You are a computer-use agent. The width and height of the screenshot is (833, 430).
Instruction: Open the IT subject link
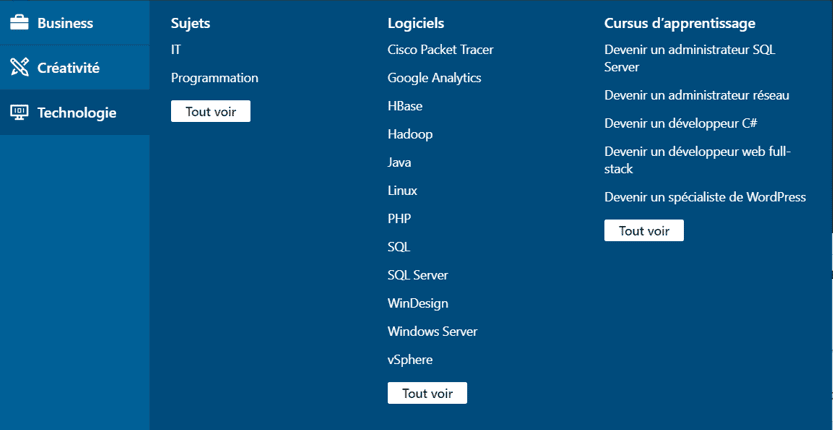tap(176, 49)
